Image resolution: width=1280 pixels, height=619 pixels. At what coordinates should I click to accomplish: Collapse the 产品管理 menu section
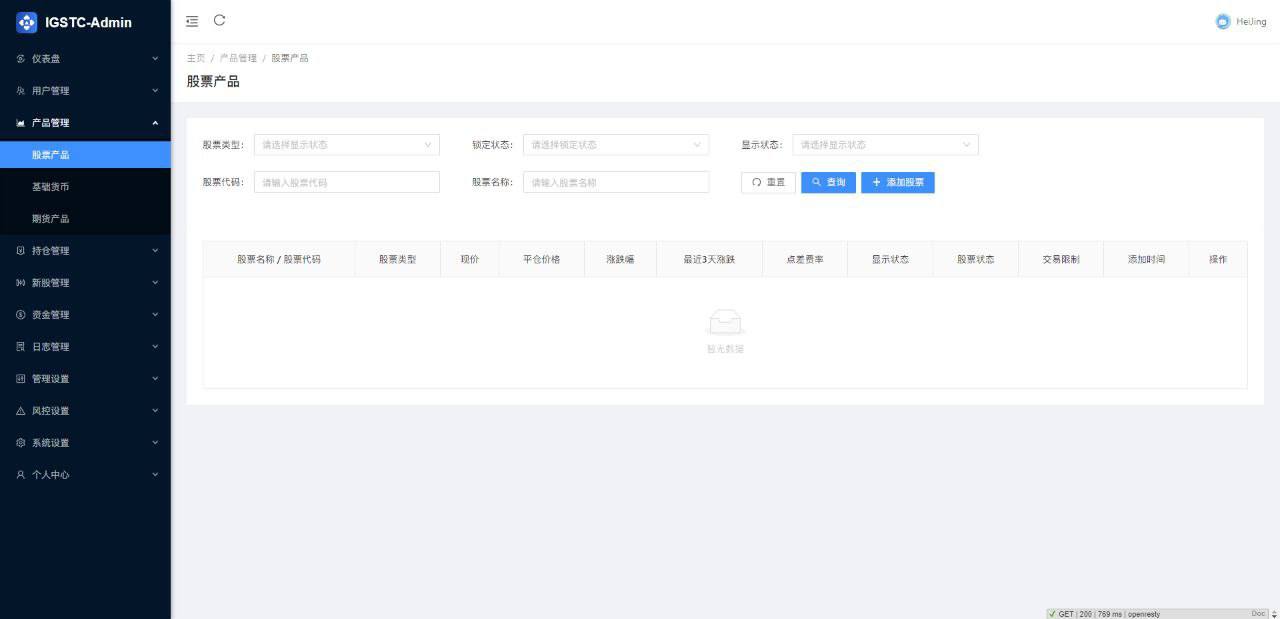[85, 122]
